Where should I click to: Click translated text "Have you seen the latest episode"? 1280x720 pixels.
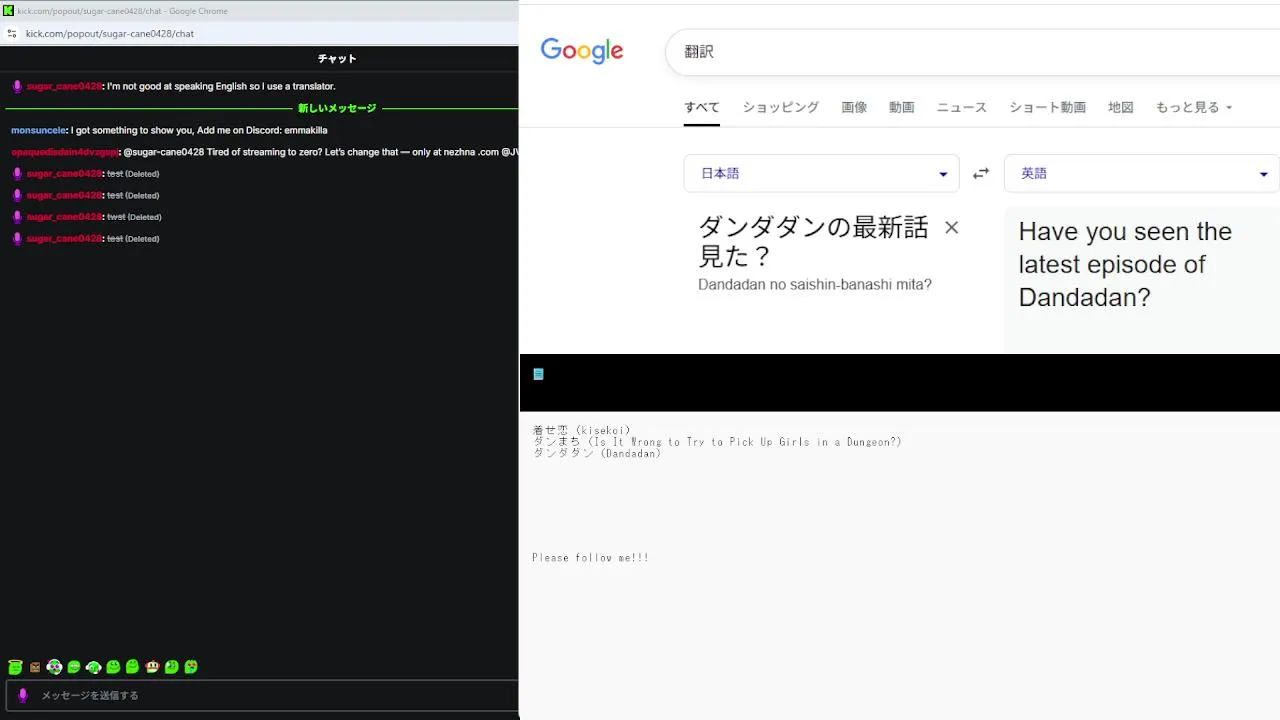point(1125,264)
